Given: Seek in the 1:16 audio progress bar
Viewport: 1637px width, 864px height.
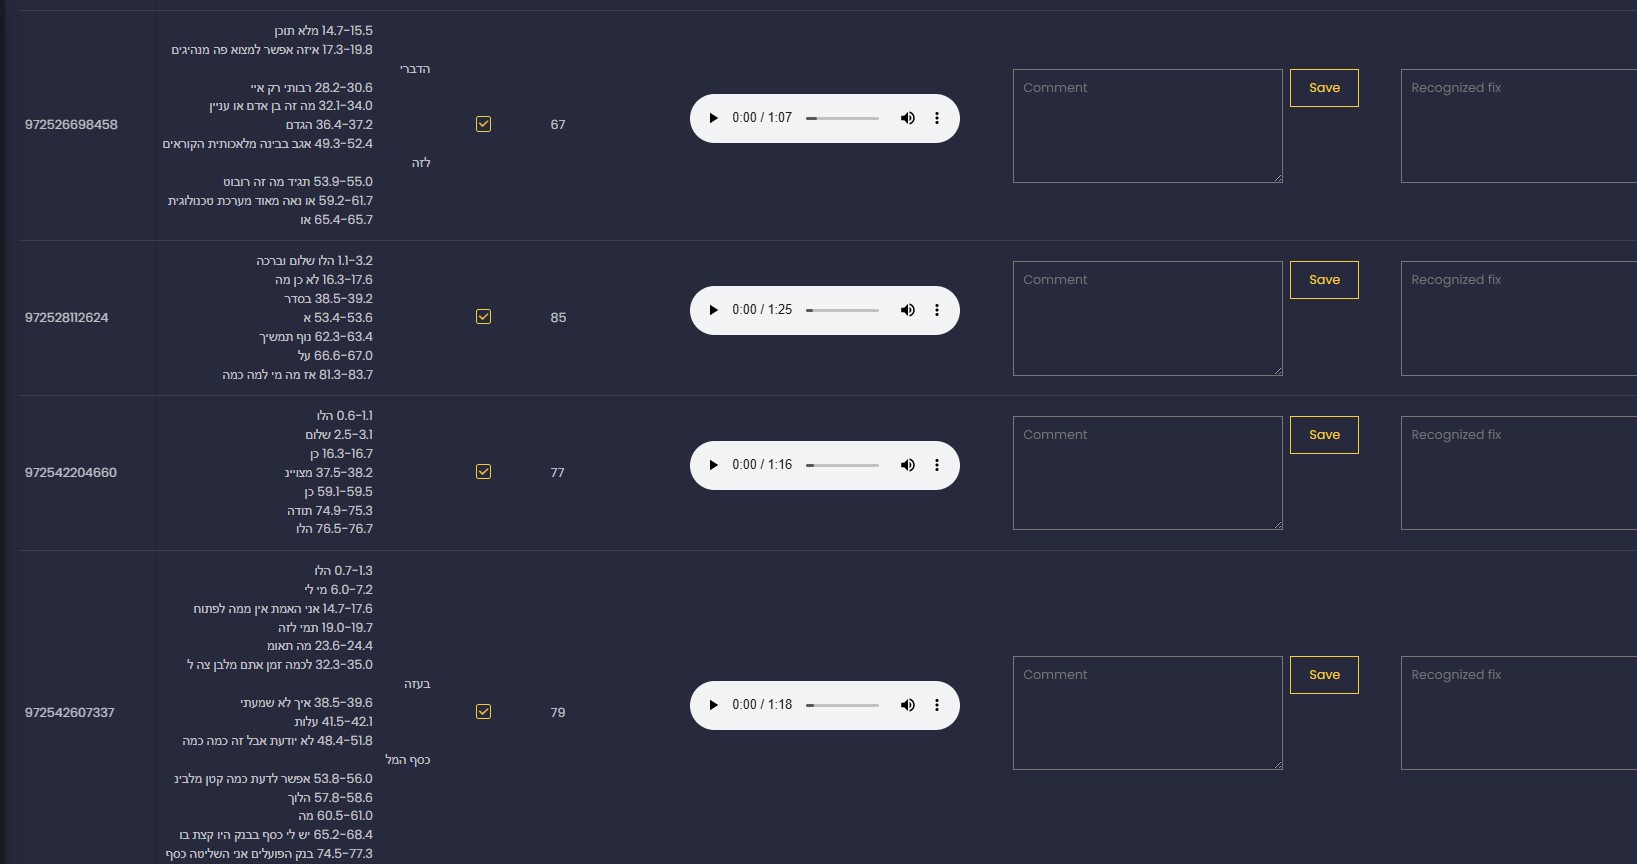Looking at the screenshot, I should (842, 465).
